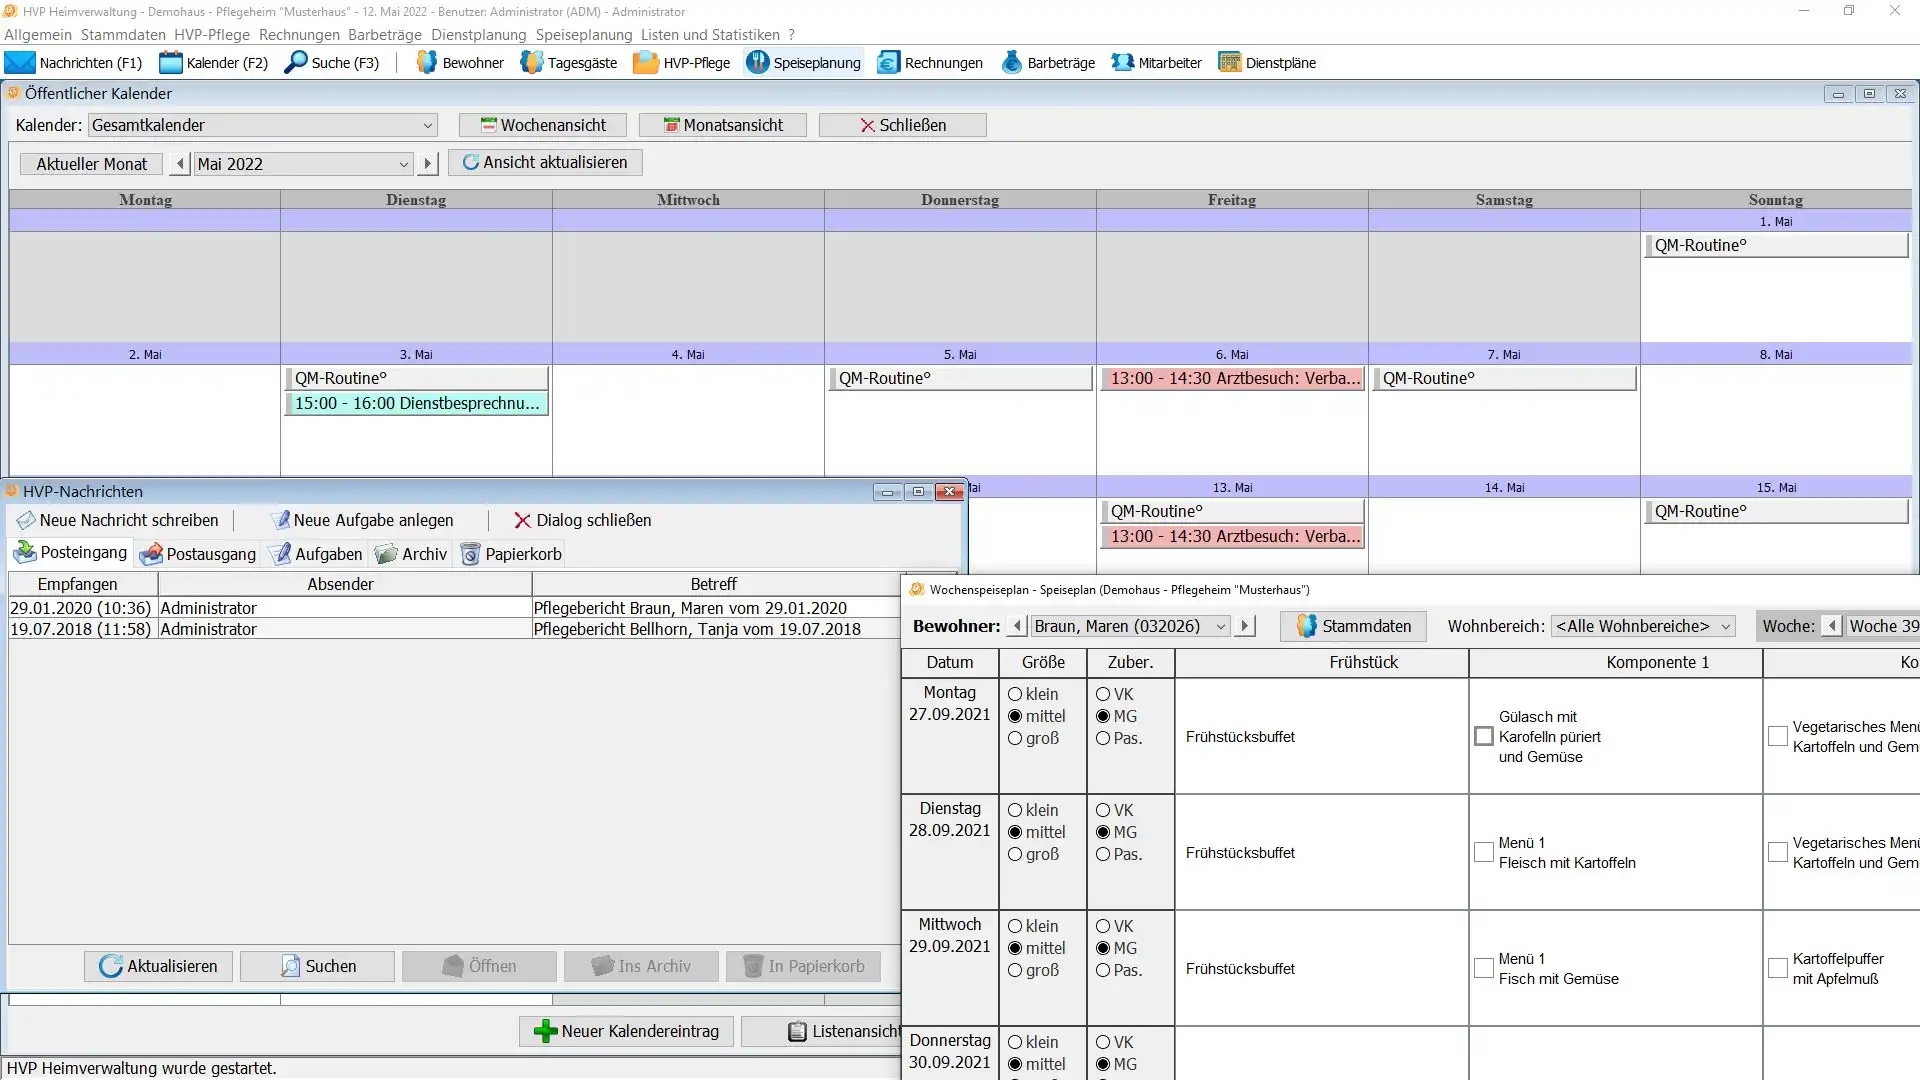Open Suche (F3) magnifier icon

coord(296,62)
